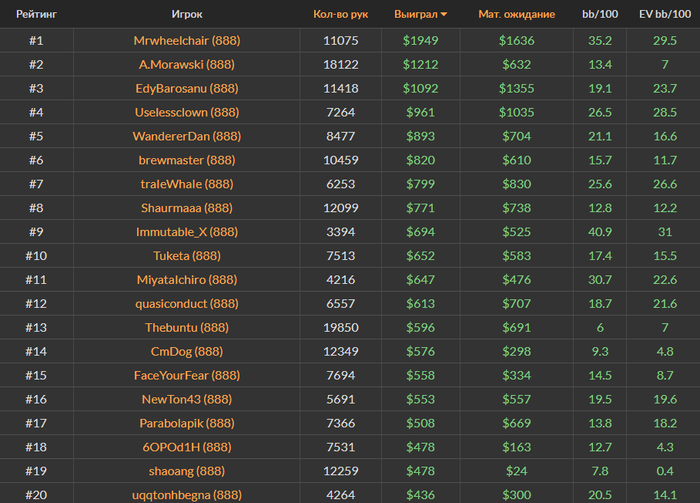The width and height of the screenshot is (700, 503).
Task: Select bb/100 value 9.3
Action: coord(600,352)
